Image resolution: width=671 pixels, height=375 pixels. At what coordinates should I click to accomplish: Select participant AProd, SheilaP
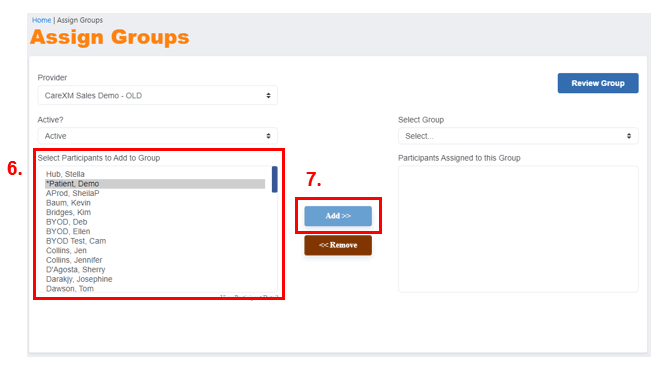tap(155, 193)
